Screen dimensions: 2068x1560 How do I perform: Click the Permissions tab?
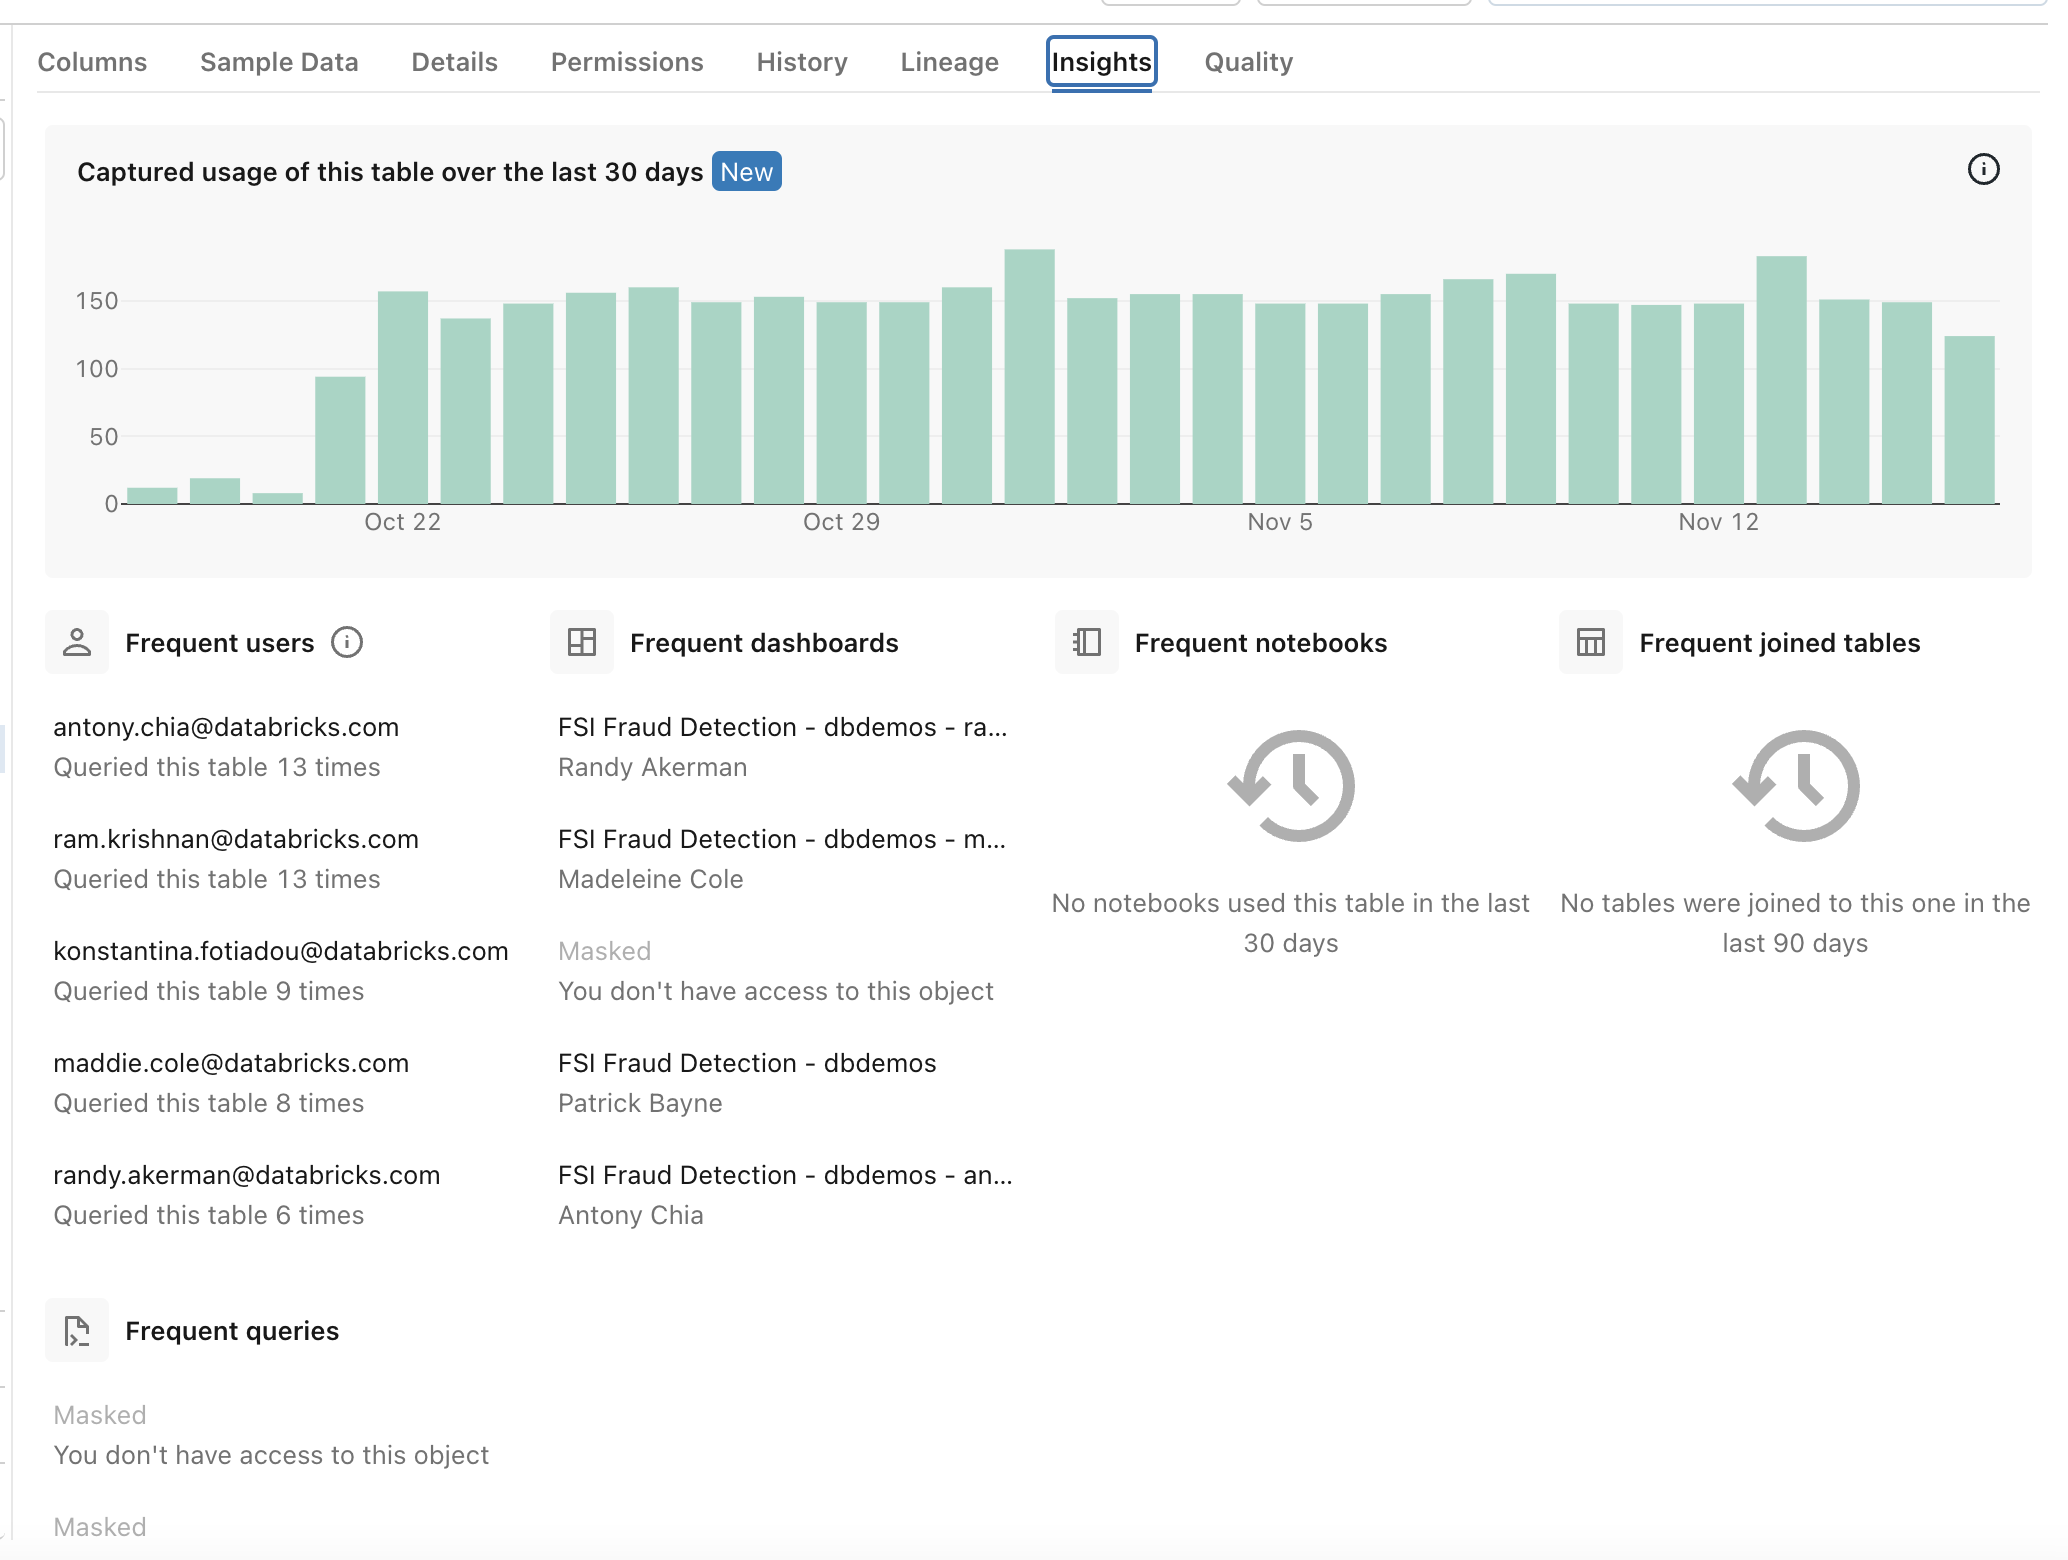[628, 61]
